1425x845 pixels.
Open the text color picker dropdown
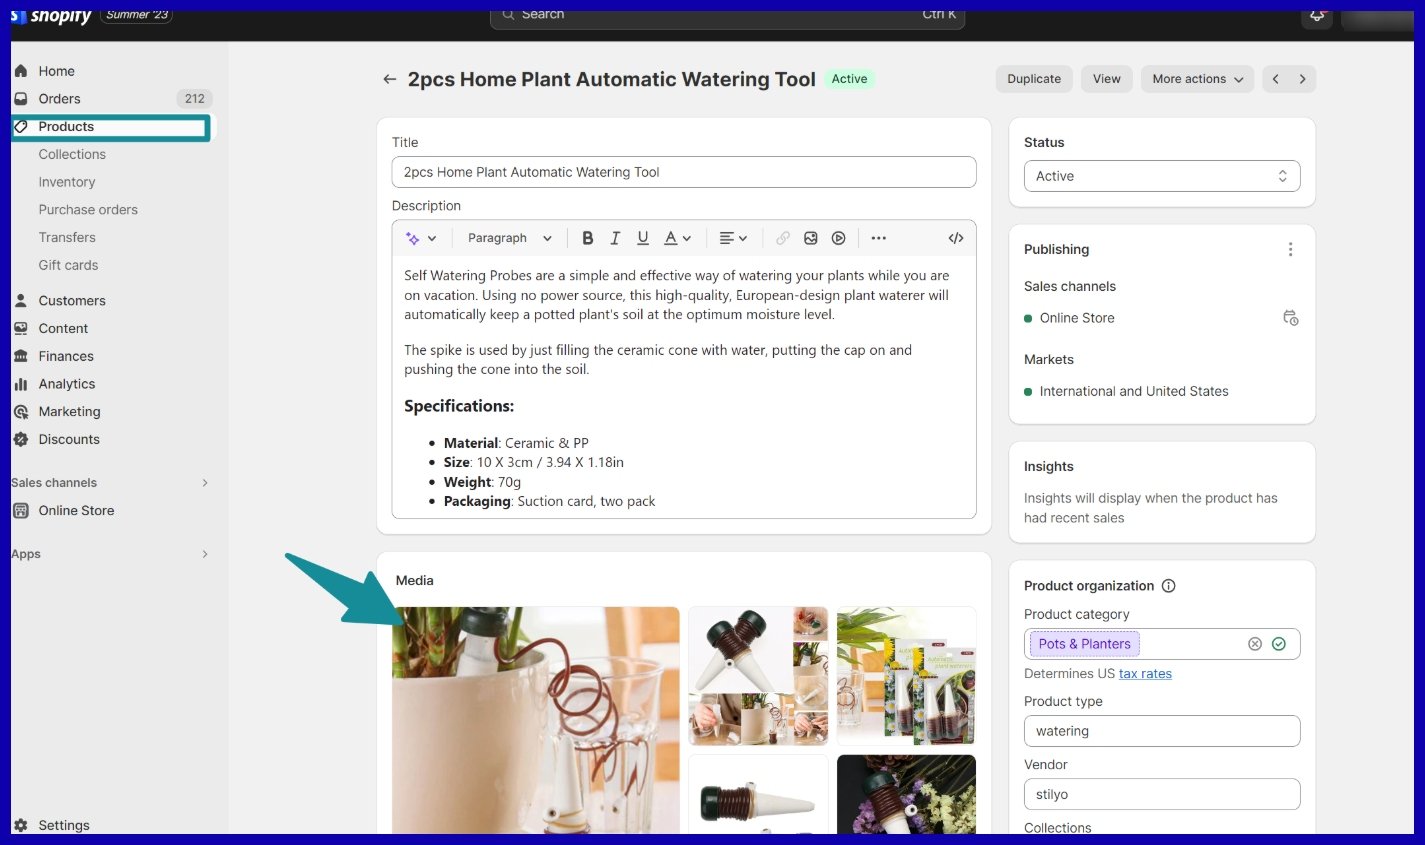point(678,238)
